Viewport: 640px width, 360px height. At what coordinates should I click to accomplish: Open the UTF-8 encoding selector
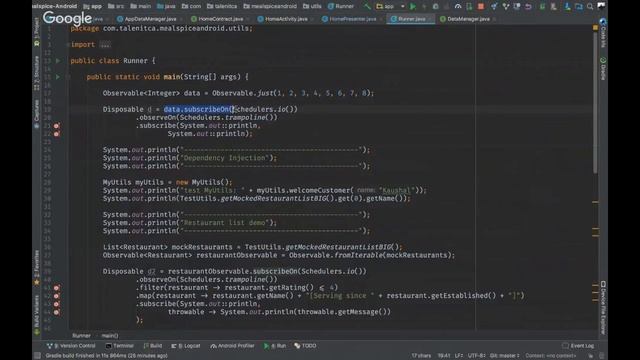tap(476, 356)
